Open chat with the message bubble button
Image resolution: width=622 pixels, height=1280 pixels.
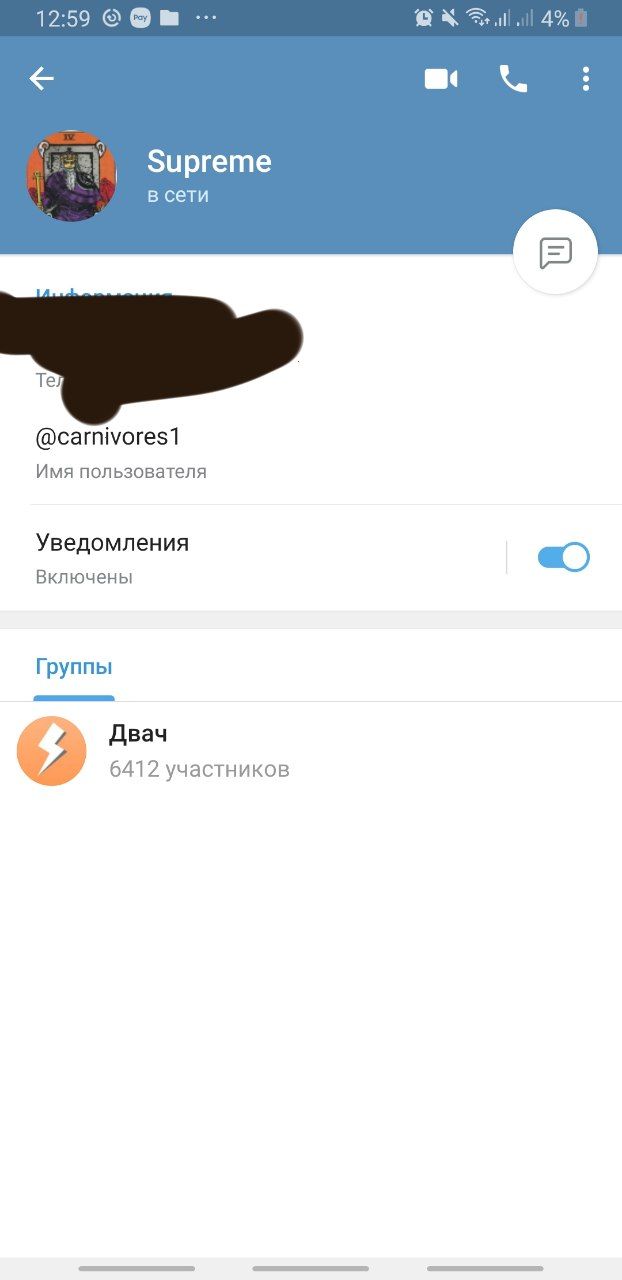(555, 252)
